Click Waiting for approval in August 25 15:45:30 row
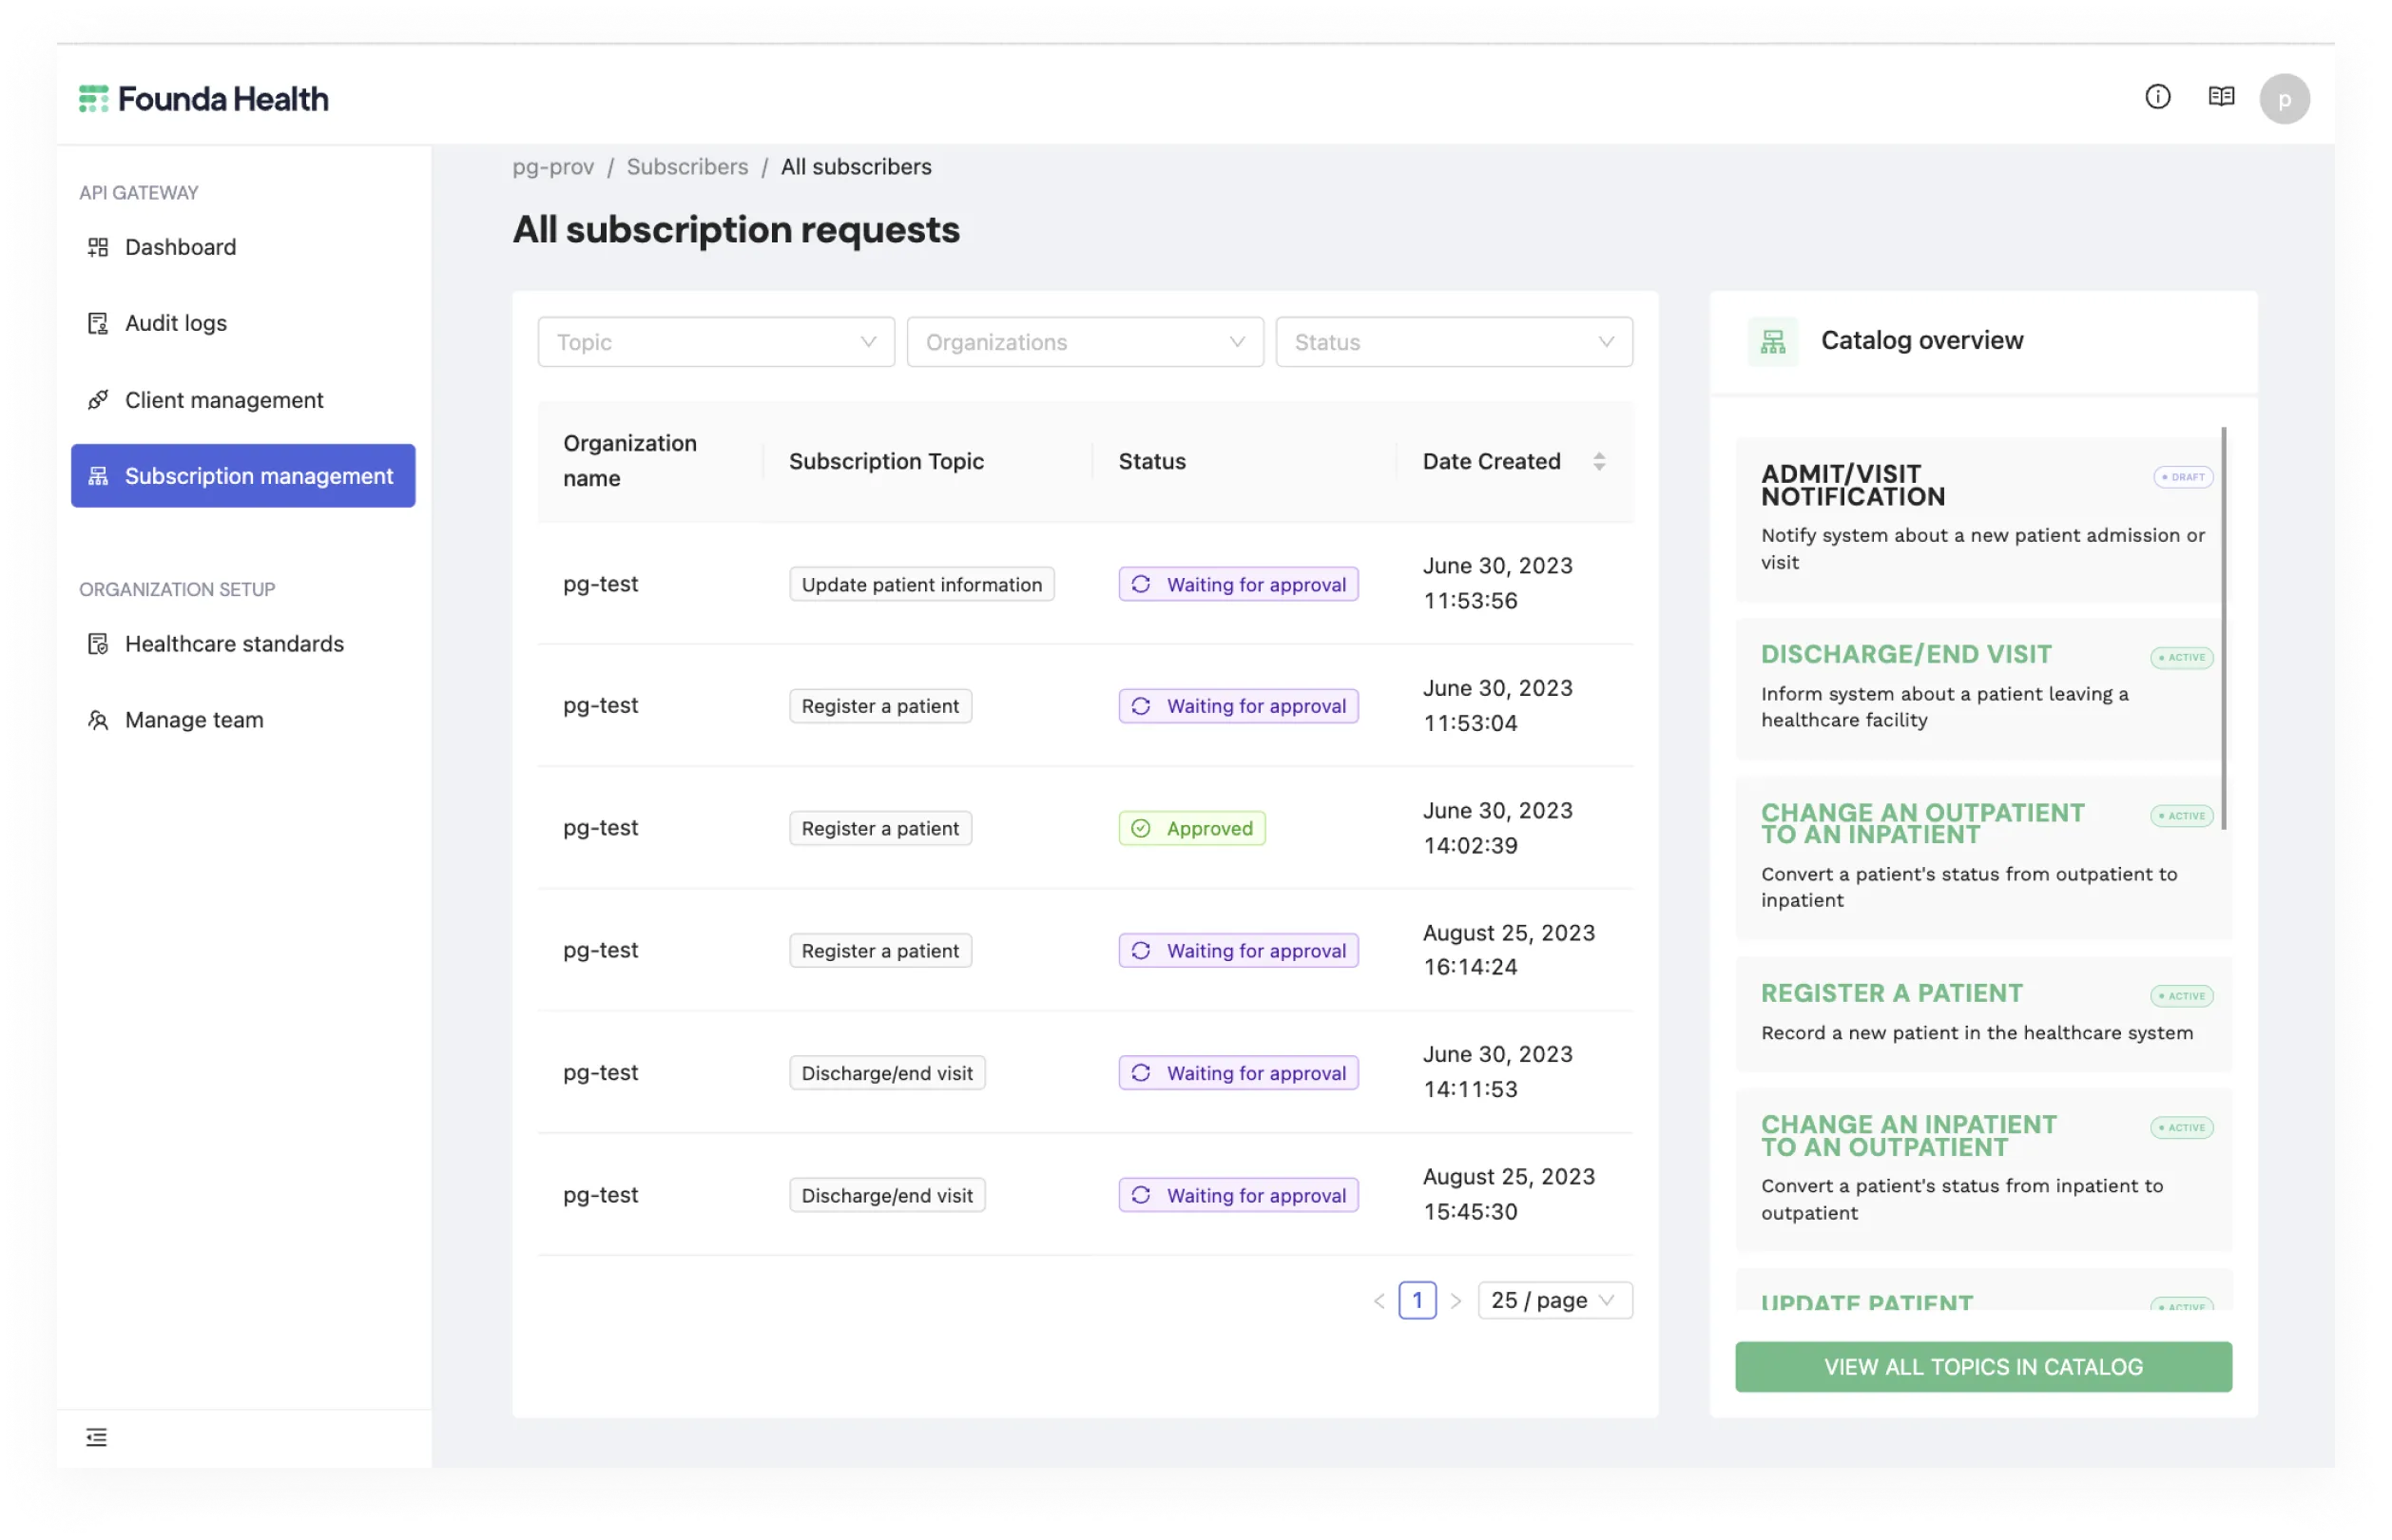Screen dimensions: 2392x1540 click(x=1238, y=1195)
